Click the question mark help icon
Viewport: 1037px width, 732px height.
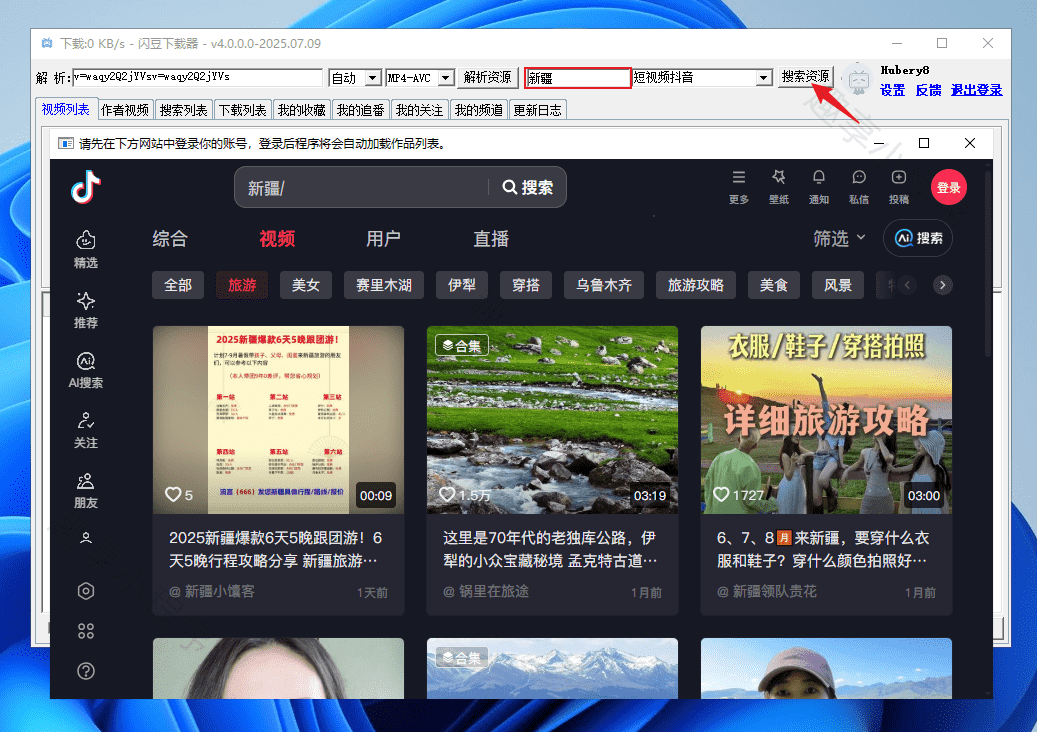coord(86,671)
